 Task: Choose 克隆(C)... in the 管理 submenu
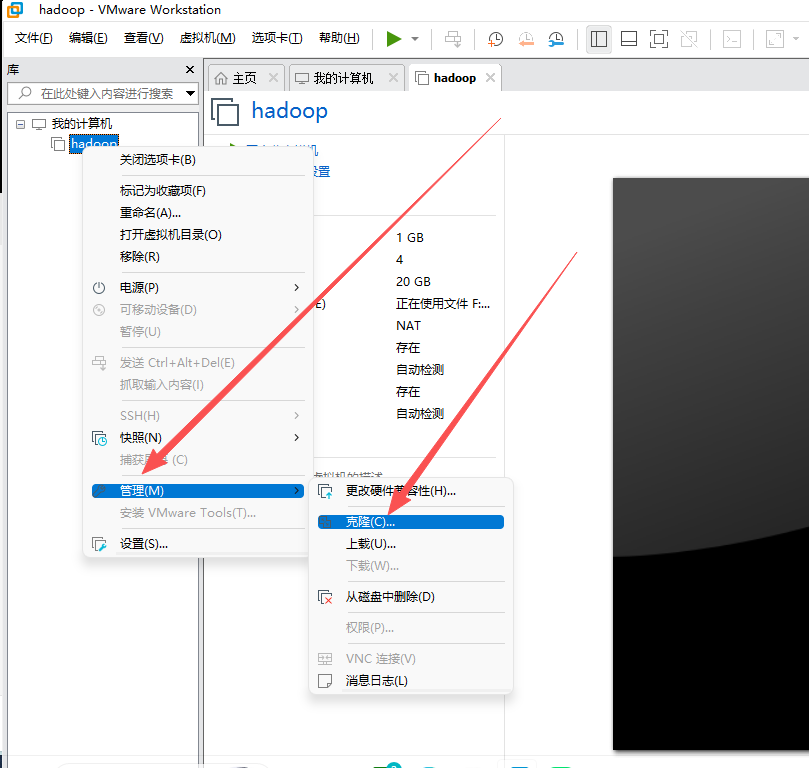click(x=411, y=522)
